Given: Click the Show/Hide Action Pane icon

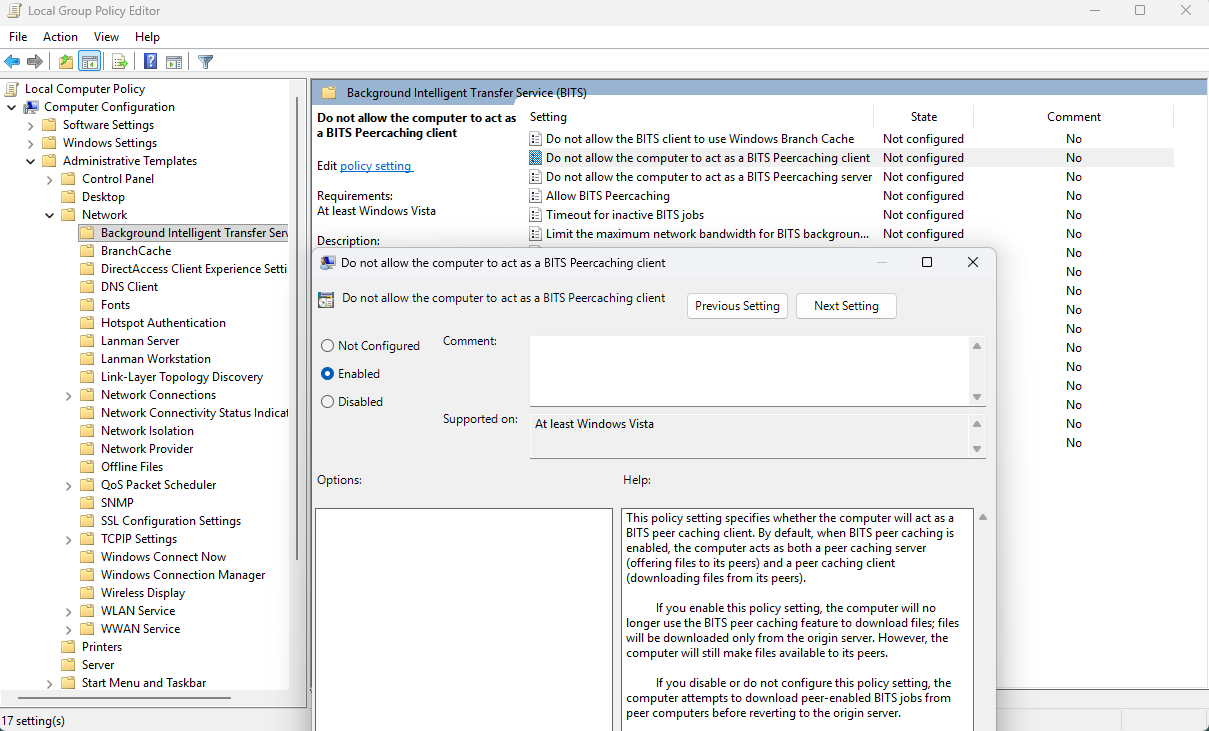Looking at the screenshot, I should pos(174,62).
